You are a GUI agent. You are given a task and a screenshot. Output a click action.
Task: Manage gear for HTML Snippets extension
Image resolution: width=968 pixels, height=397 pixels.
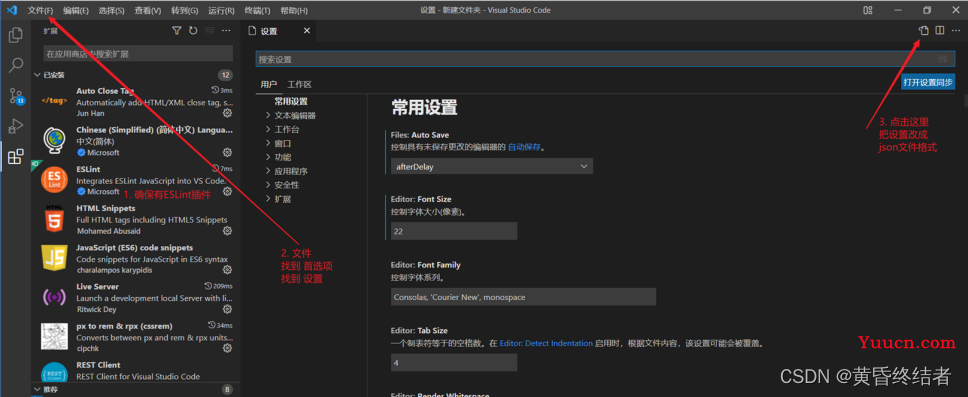point(227,230)
